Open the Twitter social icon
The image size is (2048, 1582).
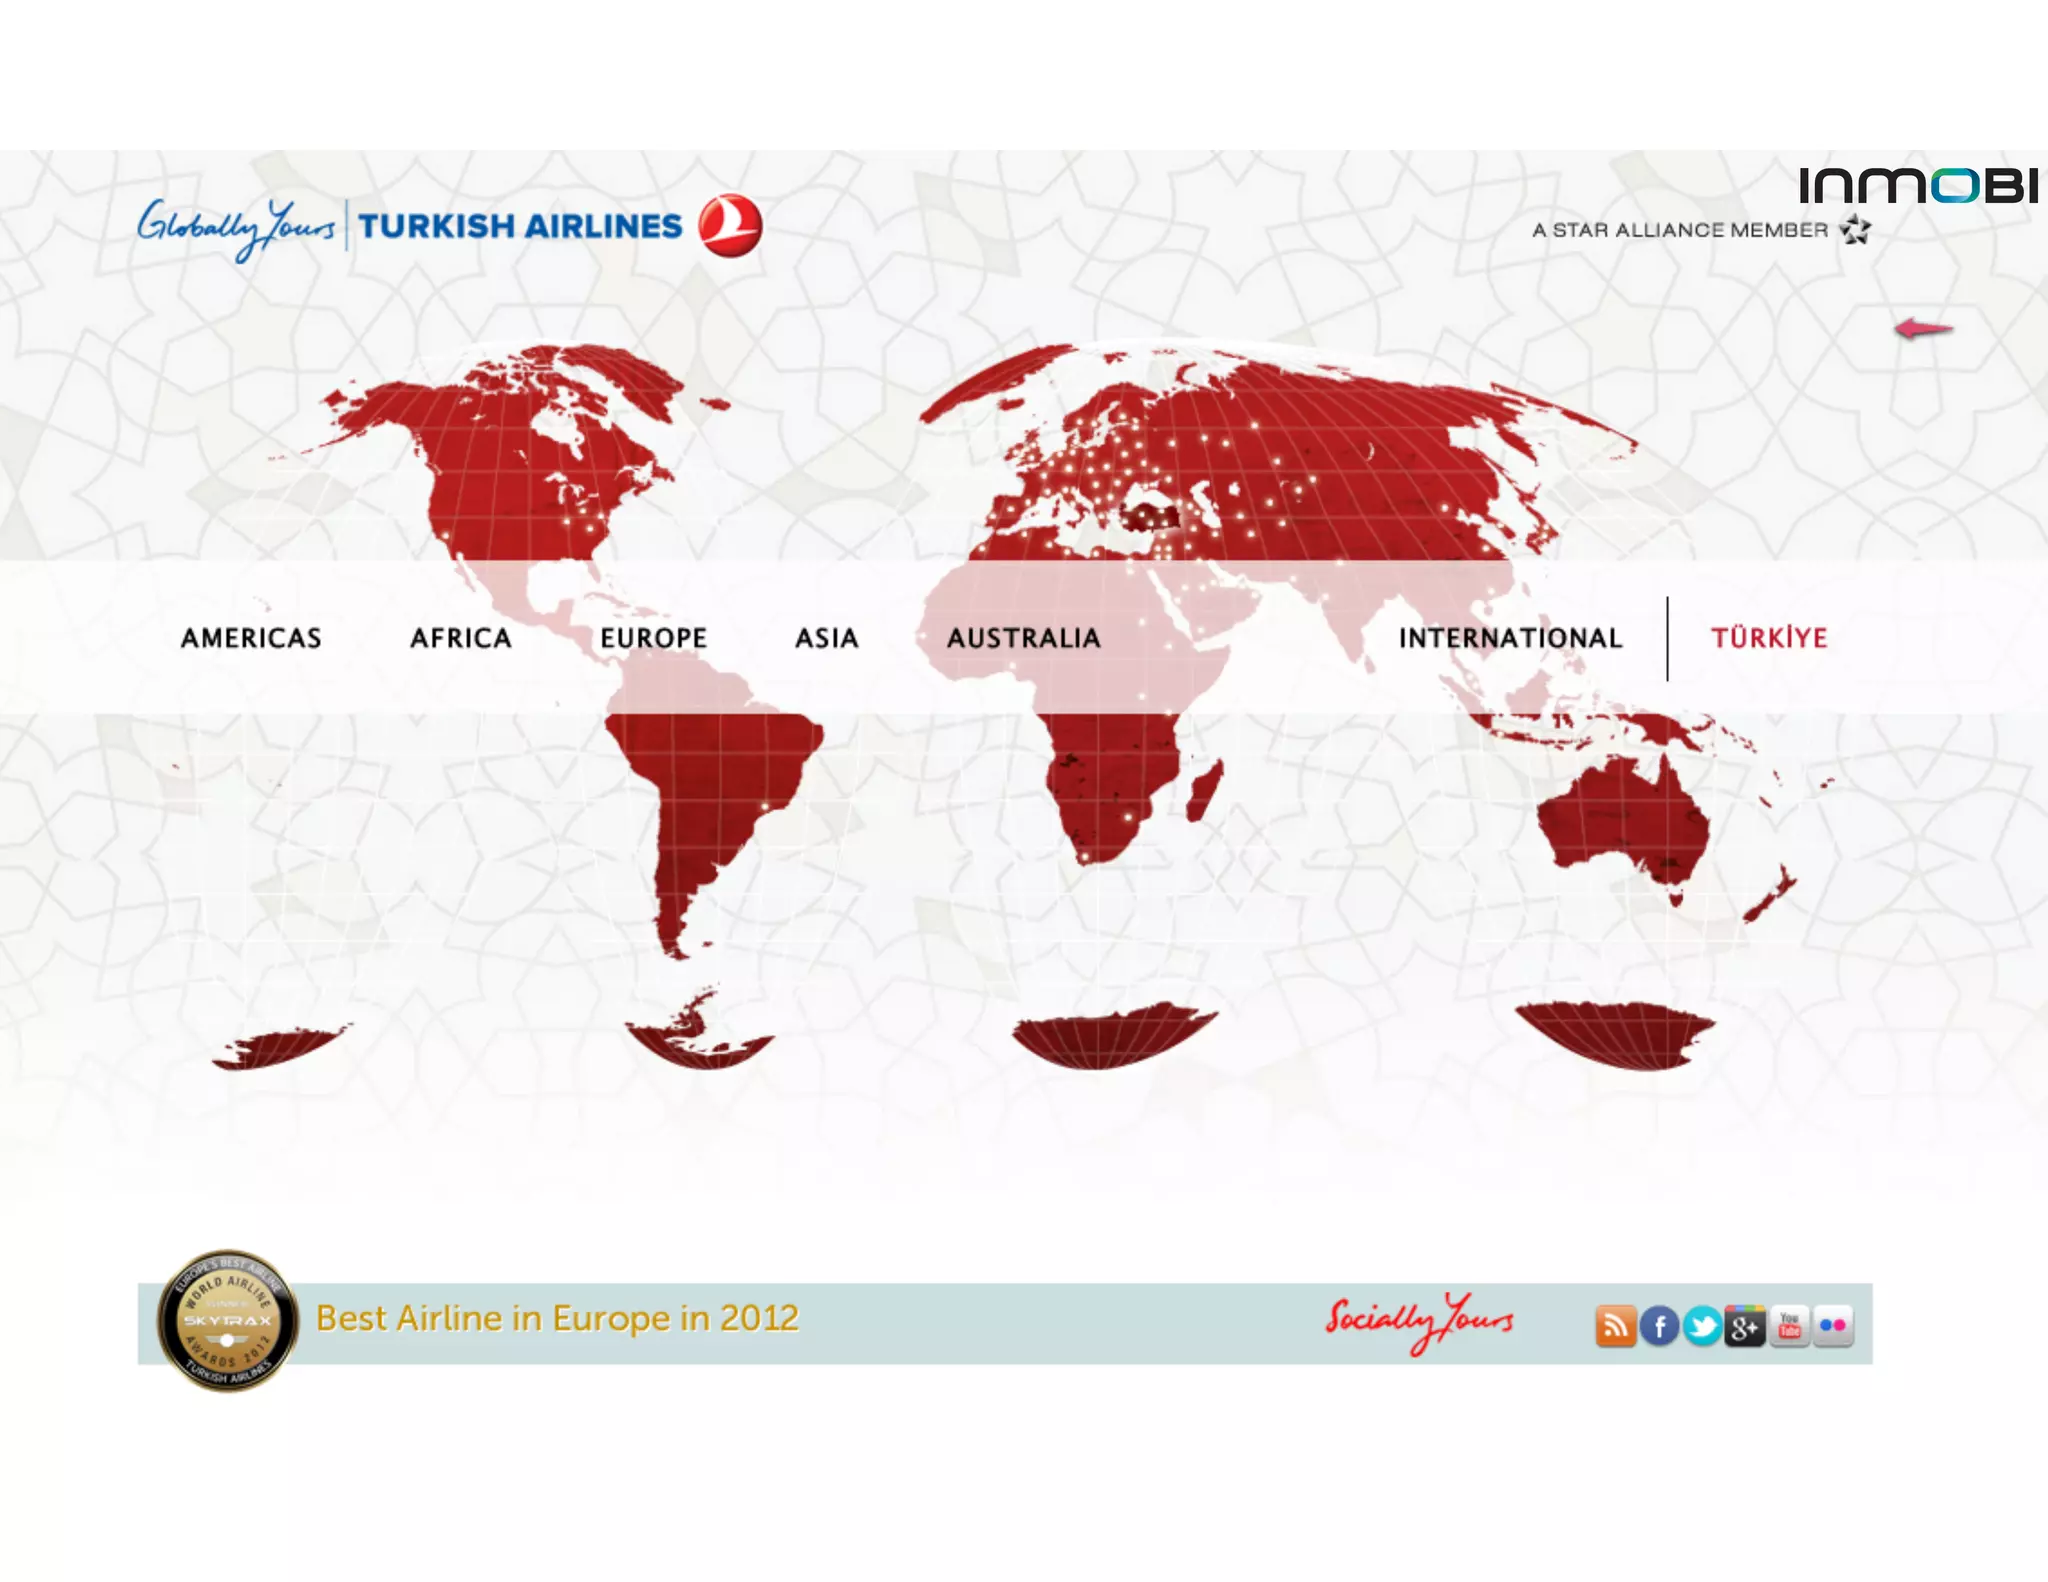(1702, 1326)
